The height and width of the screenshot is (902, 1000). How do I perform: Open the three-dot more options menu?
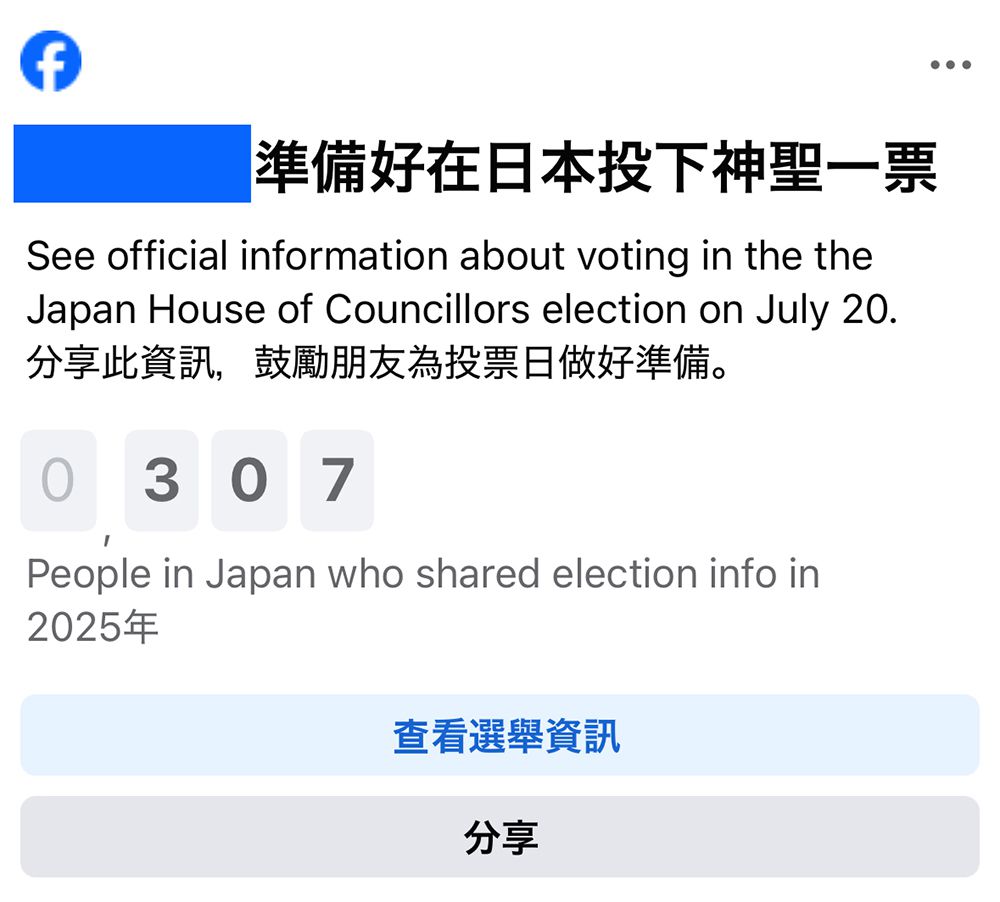(x=950, y=65)
